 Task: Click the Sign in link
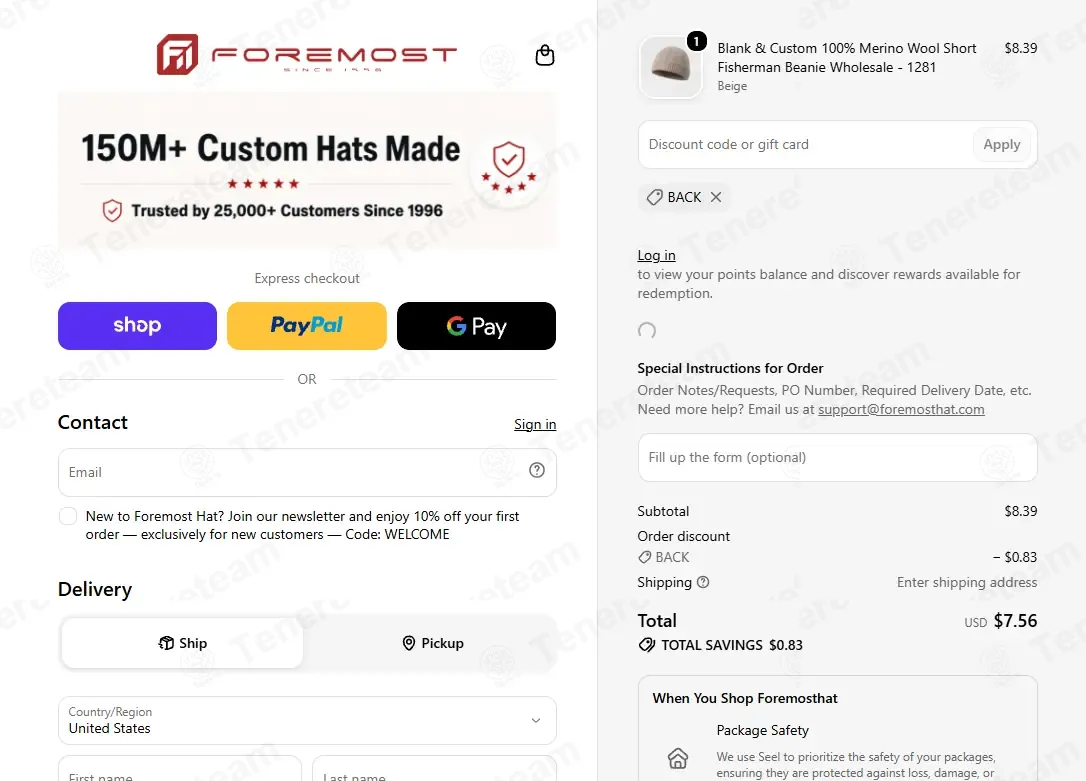[535, 424]
